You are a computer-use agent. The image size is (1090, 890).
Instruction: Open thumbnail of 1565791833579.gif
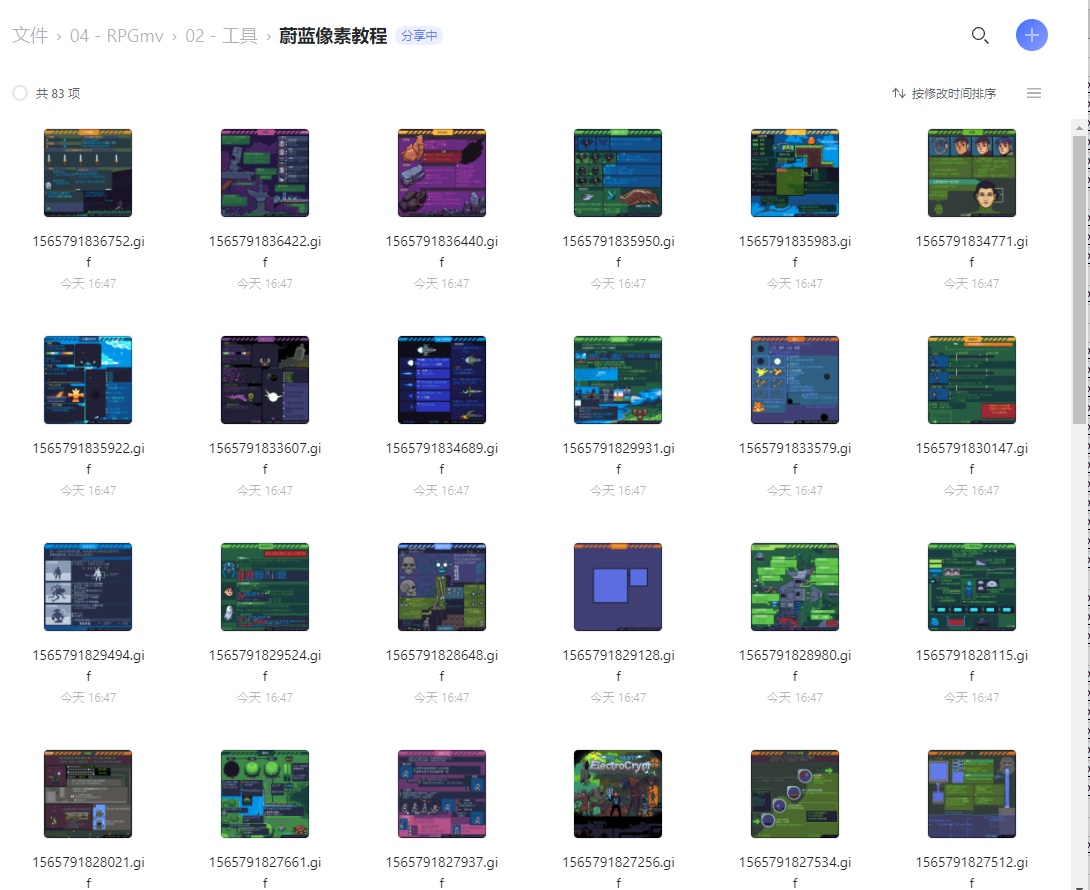[x=795, y=380]
